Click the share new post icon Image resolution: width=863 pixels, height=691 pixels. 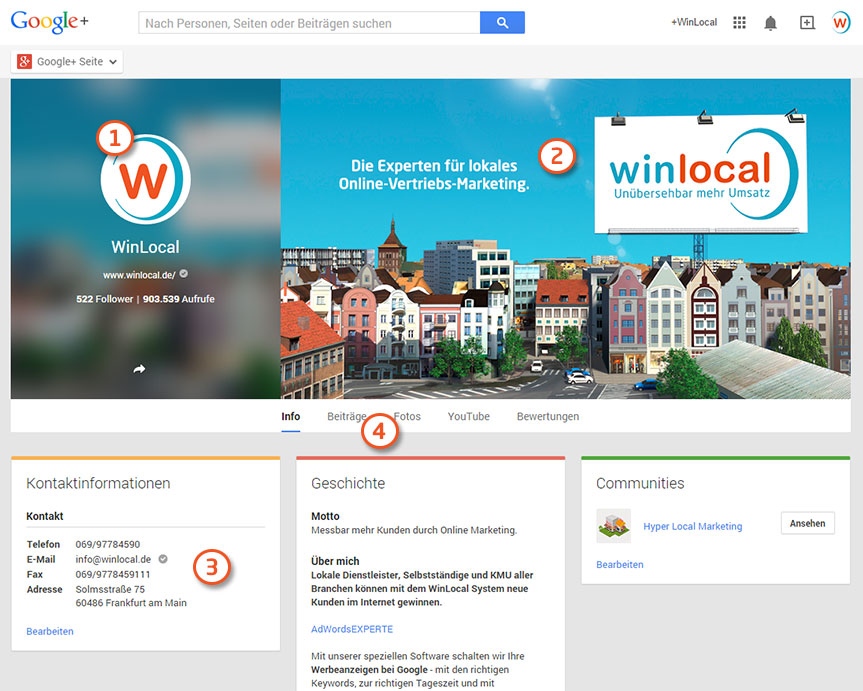coord(807,23)
